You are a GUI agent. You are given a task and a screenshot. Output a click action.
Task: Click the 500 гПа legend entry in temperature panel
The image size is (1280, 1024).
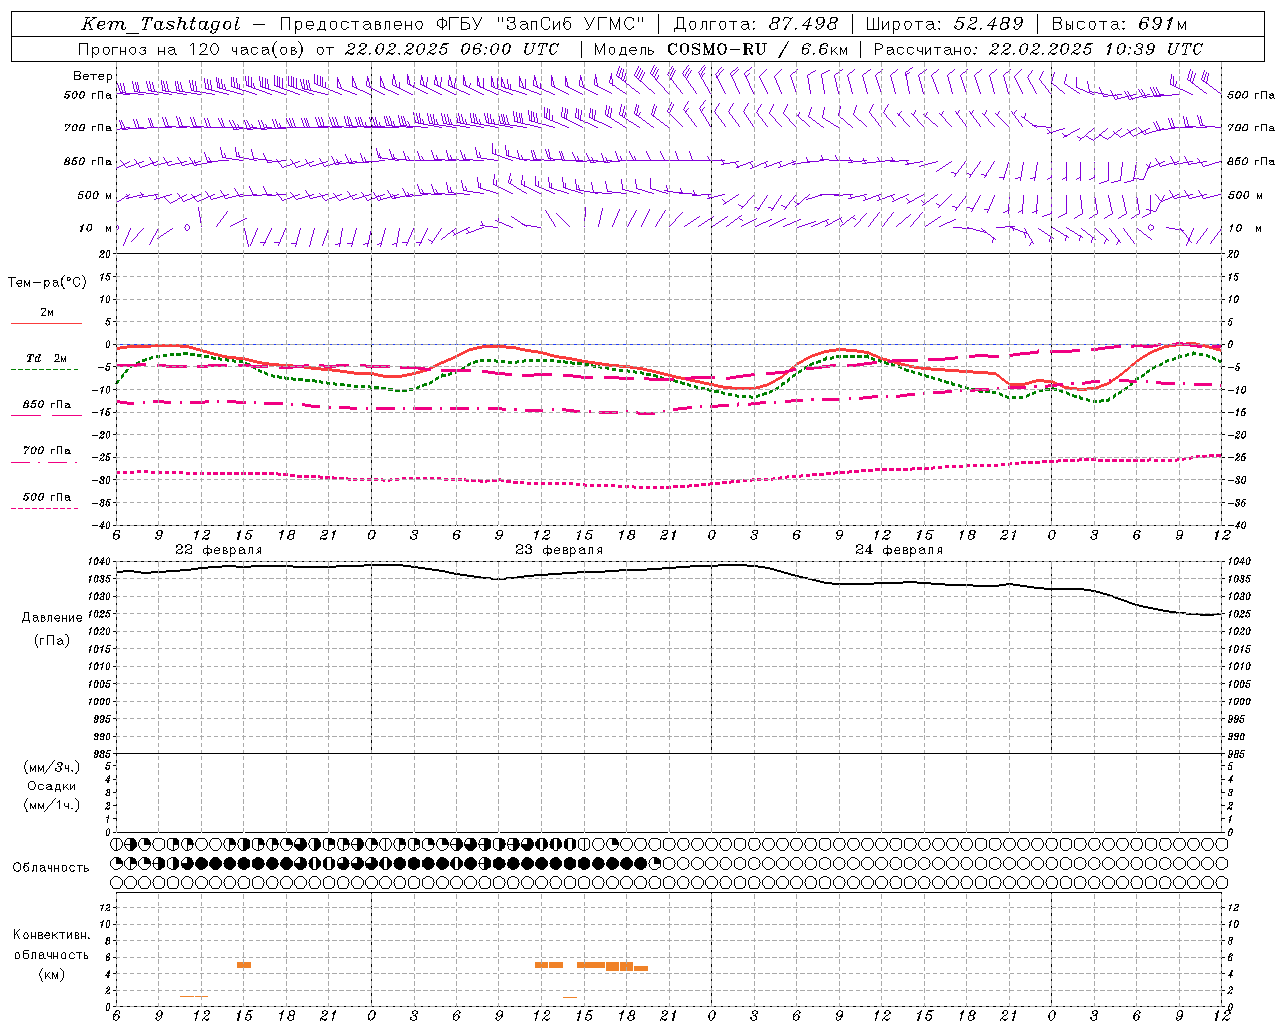(47, 497)
